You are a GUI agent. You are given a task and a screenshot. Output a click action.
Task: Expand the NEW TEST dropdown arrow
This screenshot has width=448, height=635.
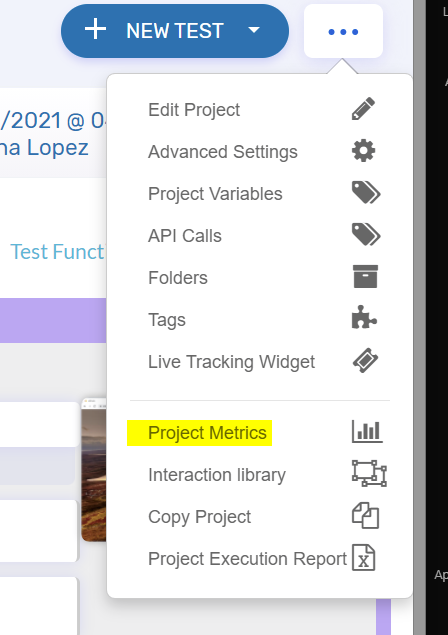[x=254, y=30]
